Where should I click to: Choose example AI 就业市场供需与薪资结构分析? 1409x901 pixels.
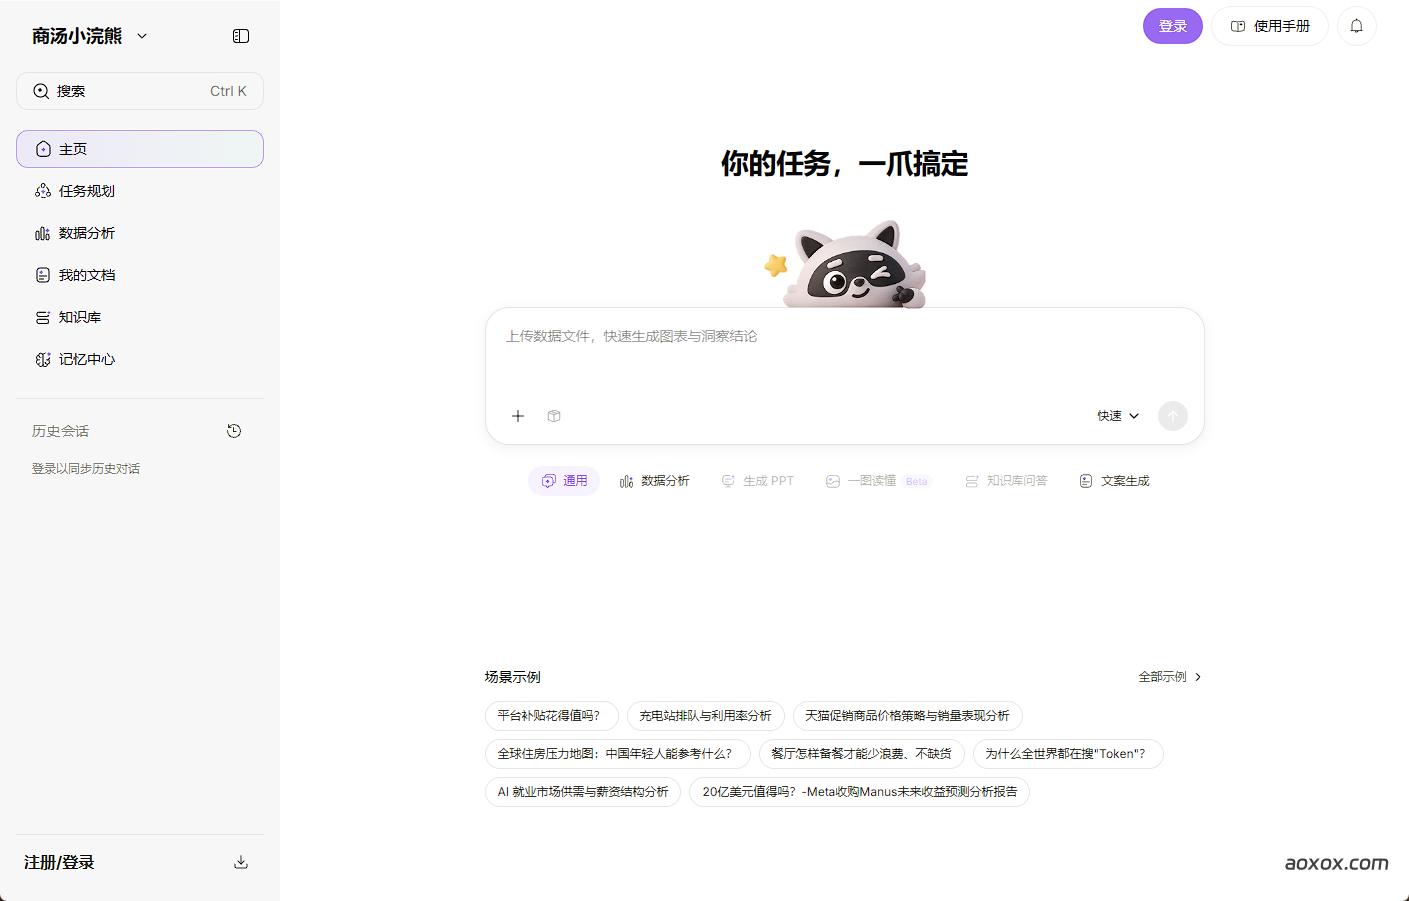(583, 792)
